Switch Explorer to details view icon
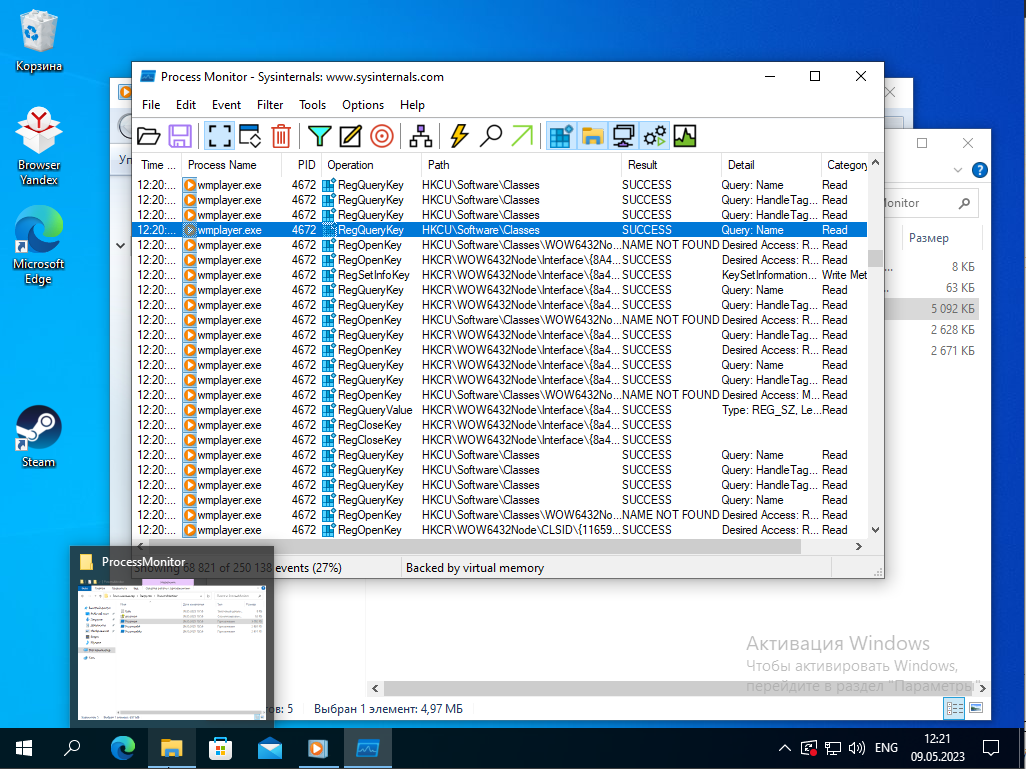The height and width of the screenshot is (769, 1026). coord(955,708)
